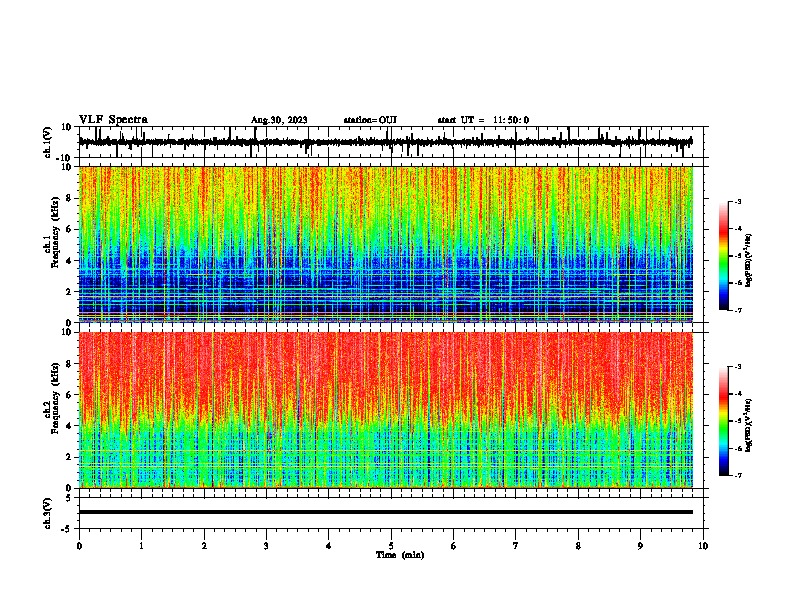Click the ch.1 spectrogram plot area
The image size is (792, 612).
point(385,244)
